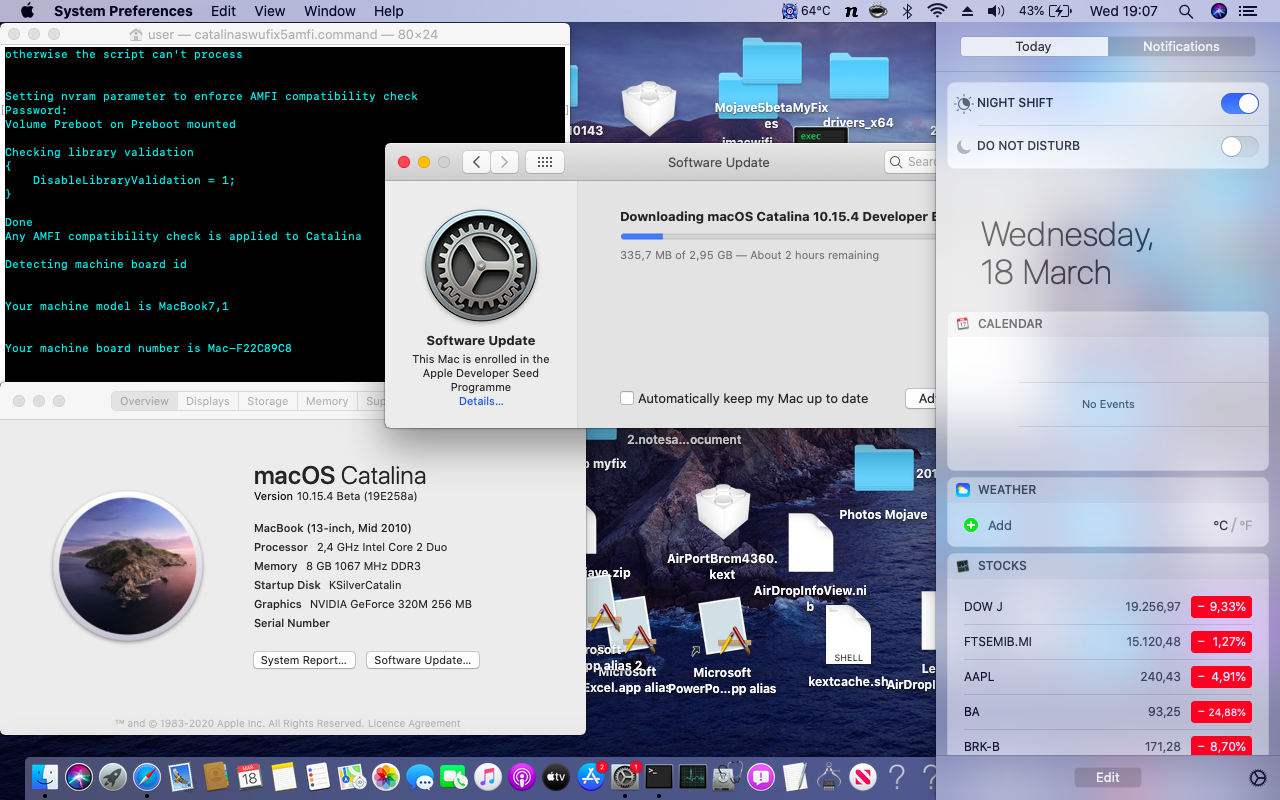Click the Wi-Fi status icon
Image resolution: width=1280 pixels, height=800 pixels.
click(x=937, y=11)
